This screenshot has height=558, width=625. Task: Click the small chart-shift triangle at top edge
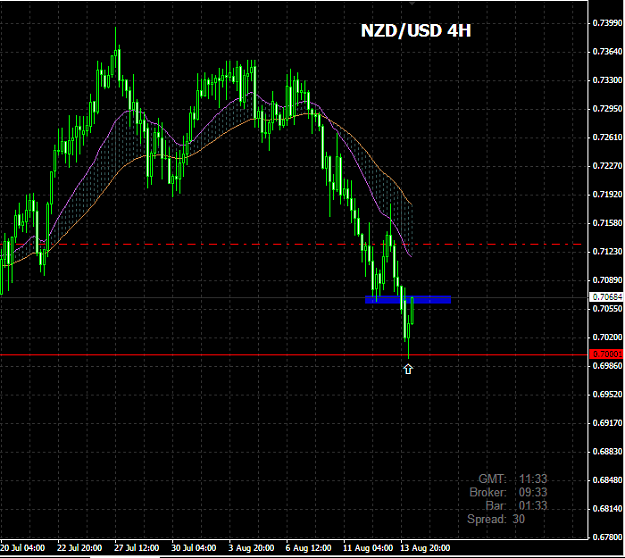412,3
